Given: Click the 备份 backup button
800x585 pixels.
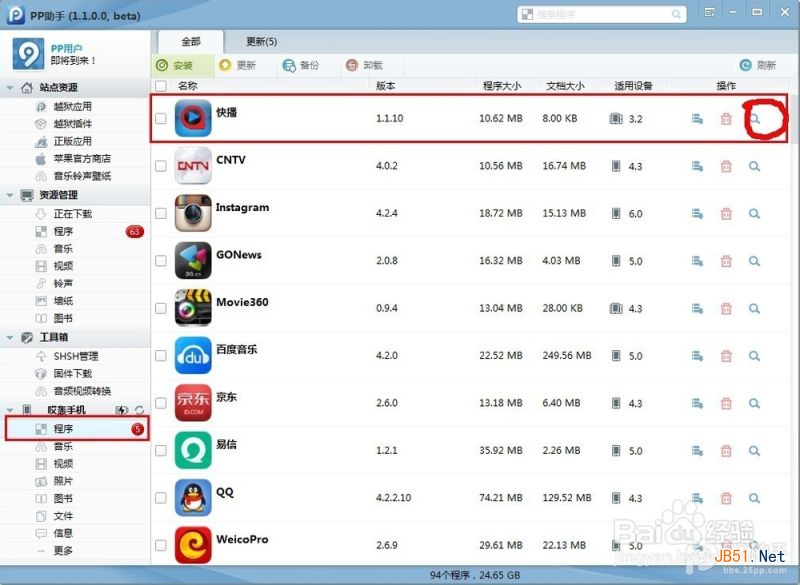Looking at the screenshot, I should tap(301, 65).
